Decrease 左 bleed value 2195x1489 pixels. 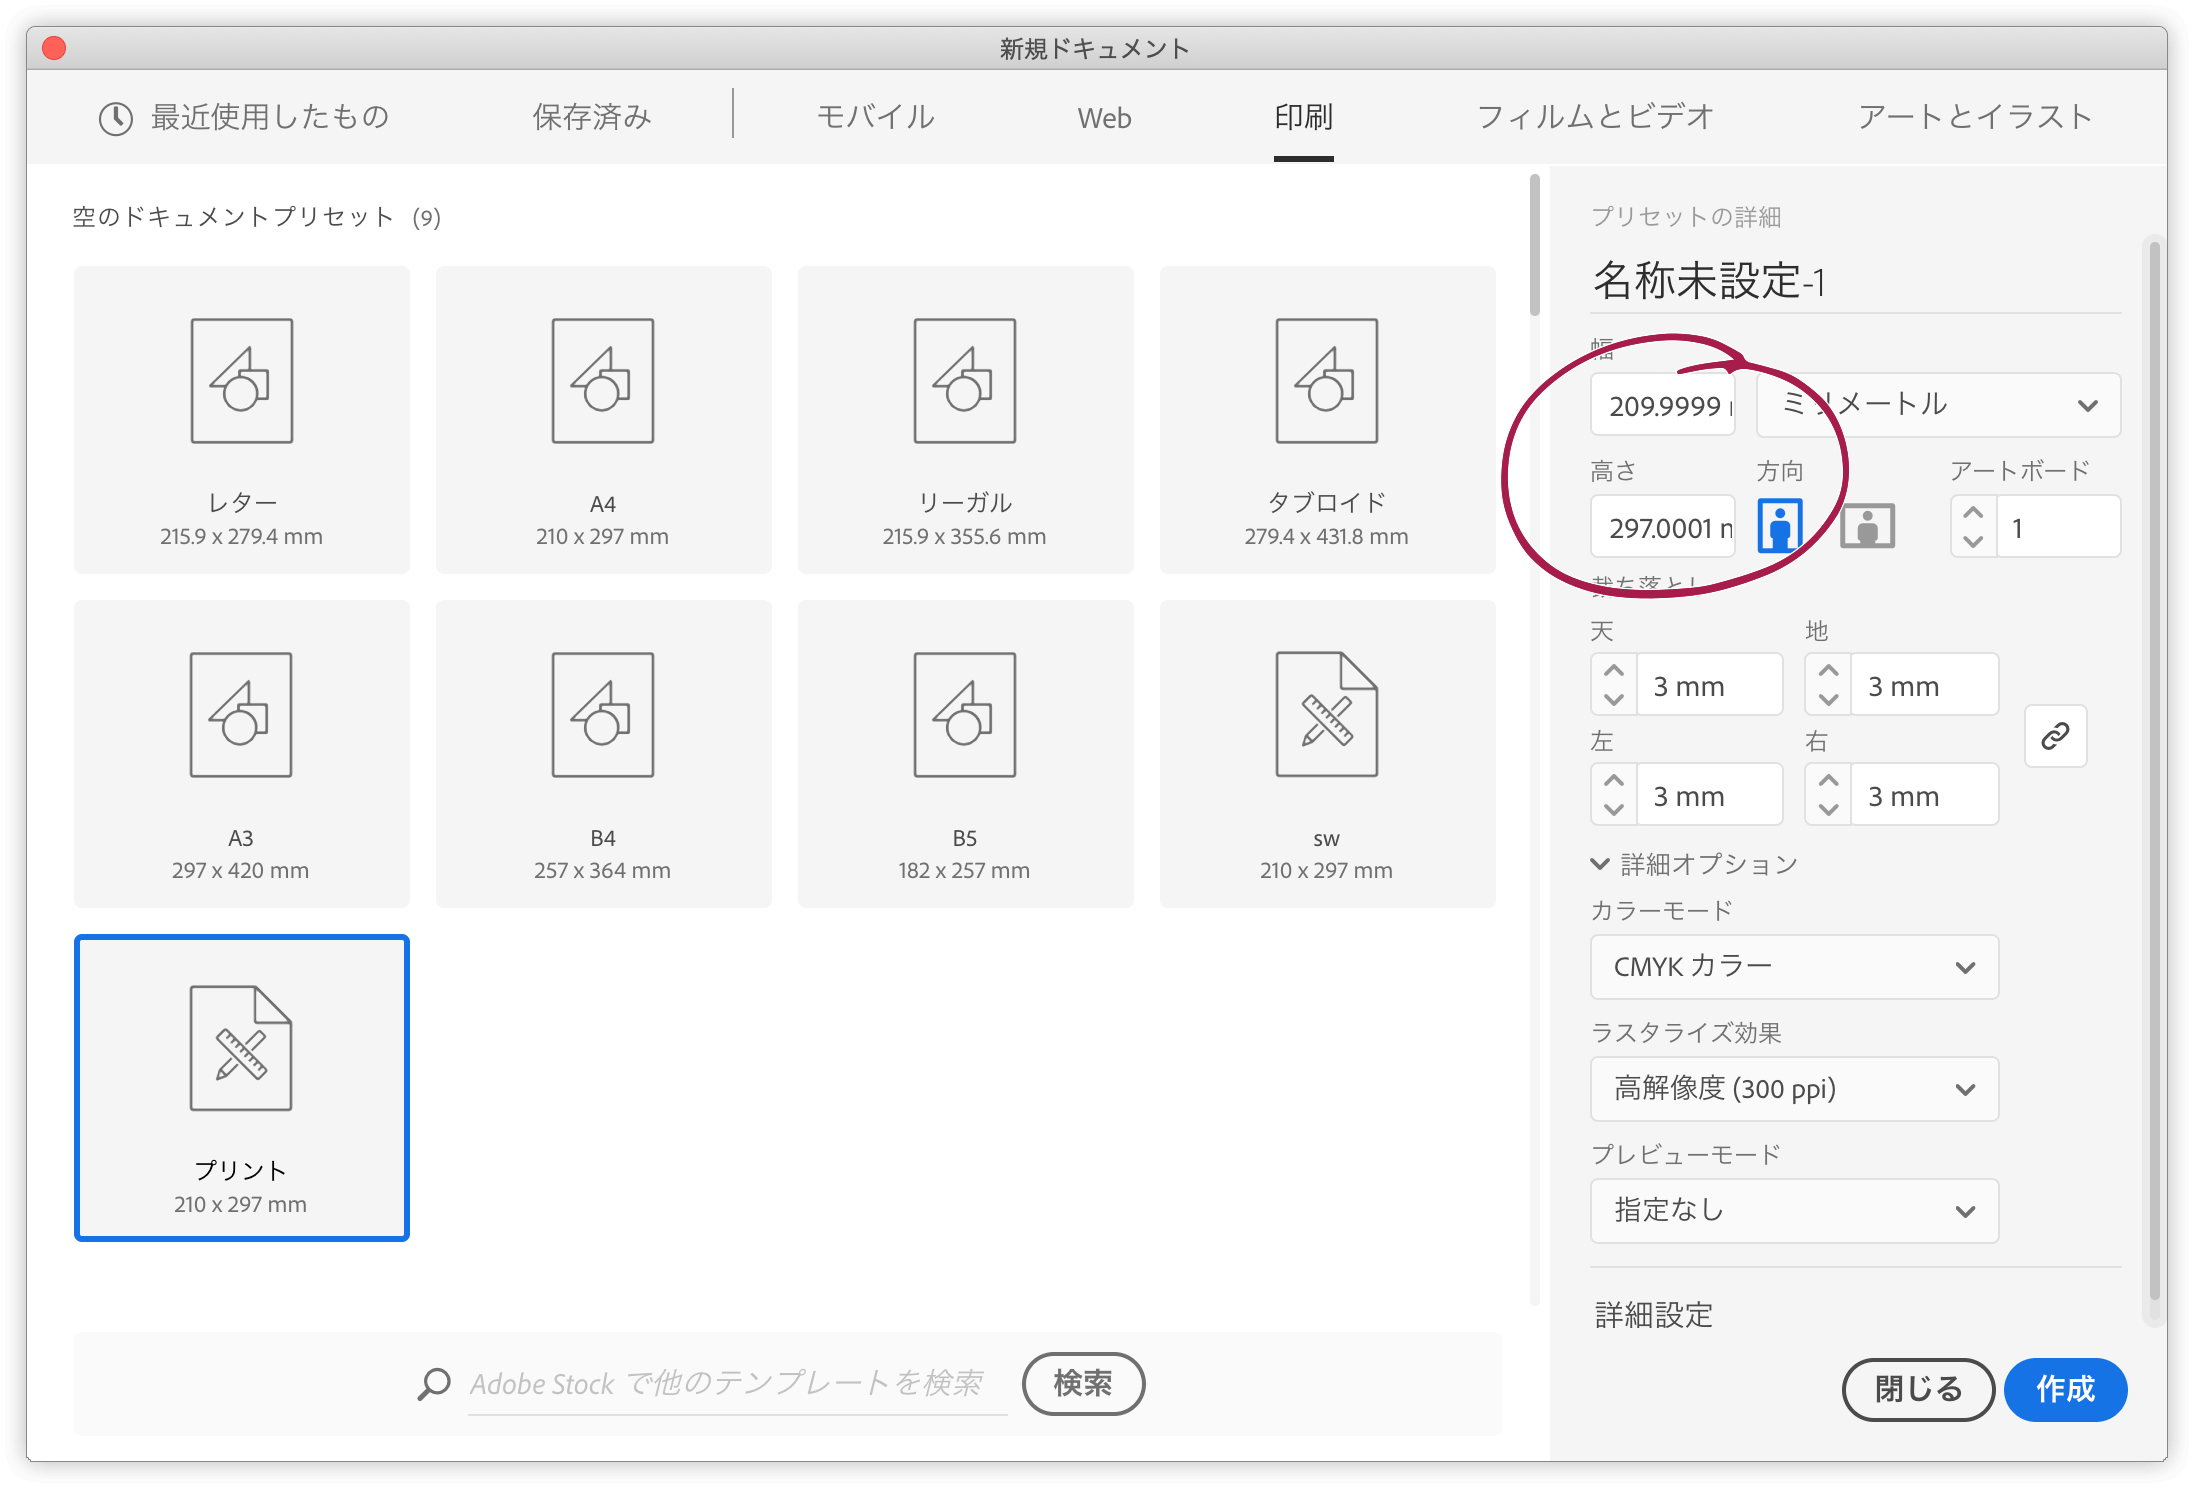1613,809
